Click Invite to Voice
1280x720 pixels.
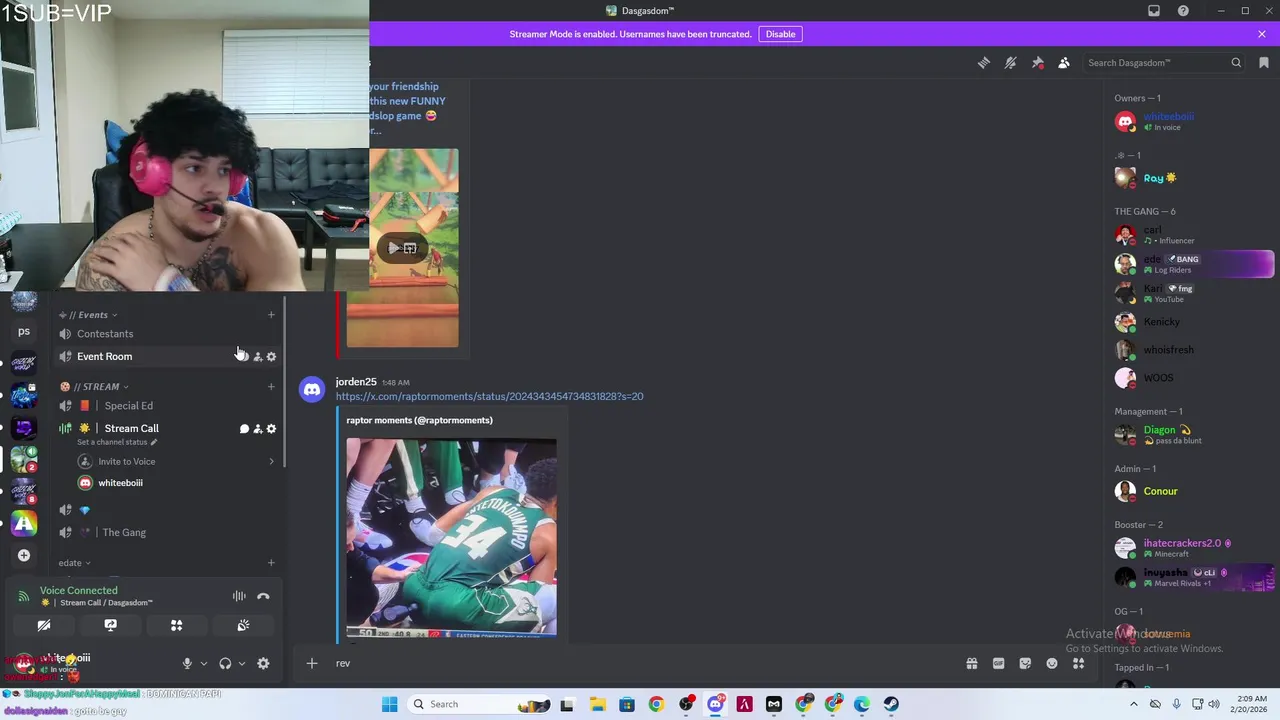[x=126, y=462]
